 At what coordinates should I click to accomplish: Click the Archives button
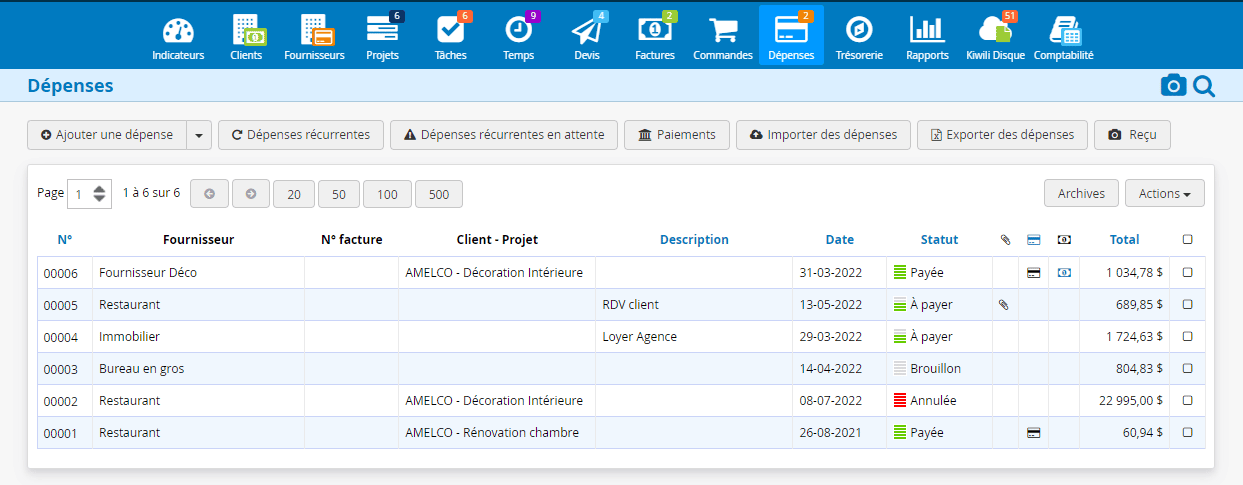click(1081, 194)
